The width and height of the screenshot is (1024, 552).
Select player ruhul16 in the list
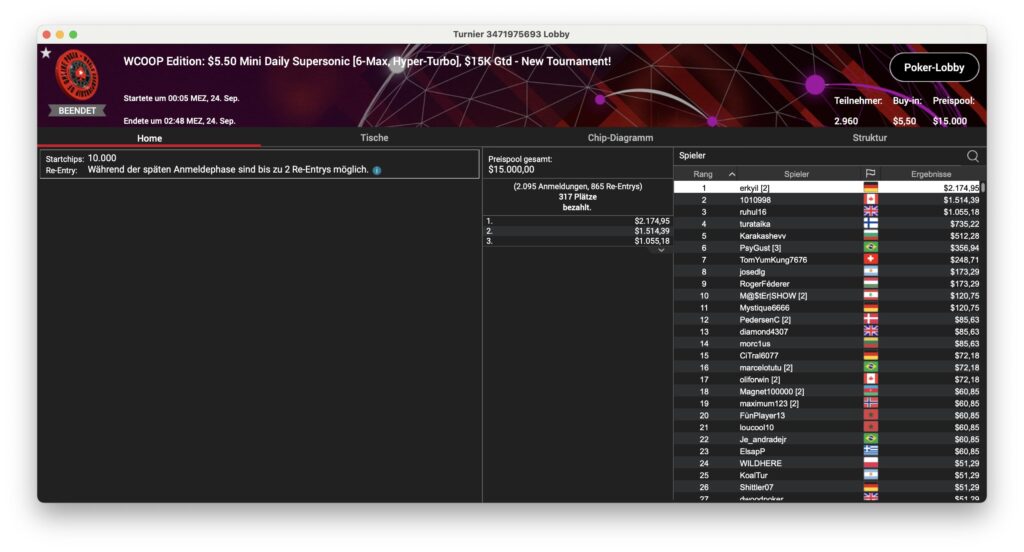pyautogui.click(x=753, y=212)
